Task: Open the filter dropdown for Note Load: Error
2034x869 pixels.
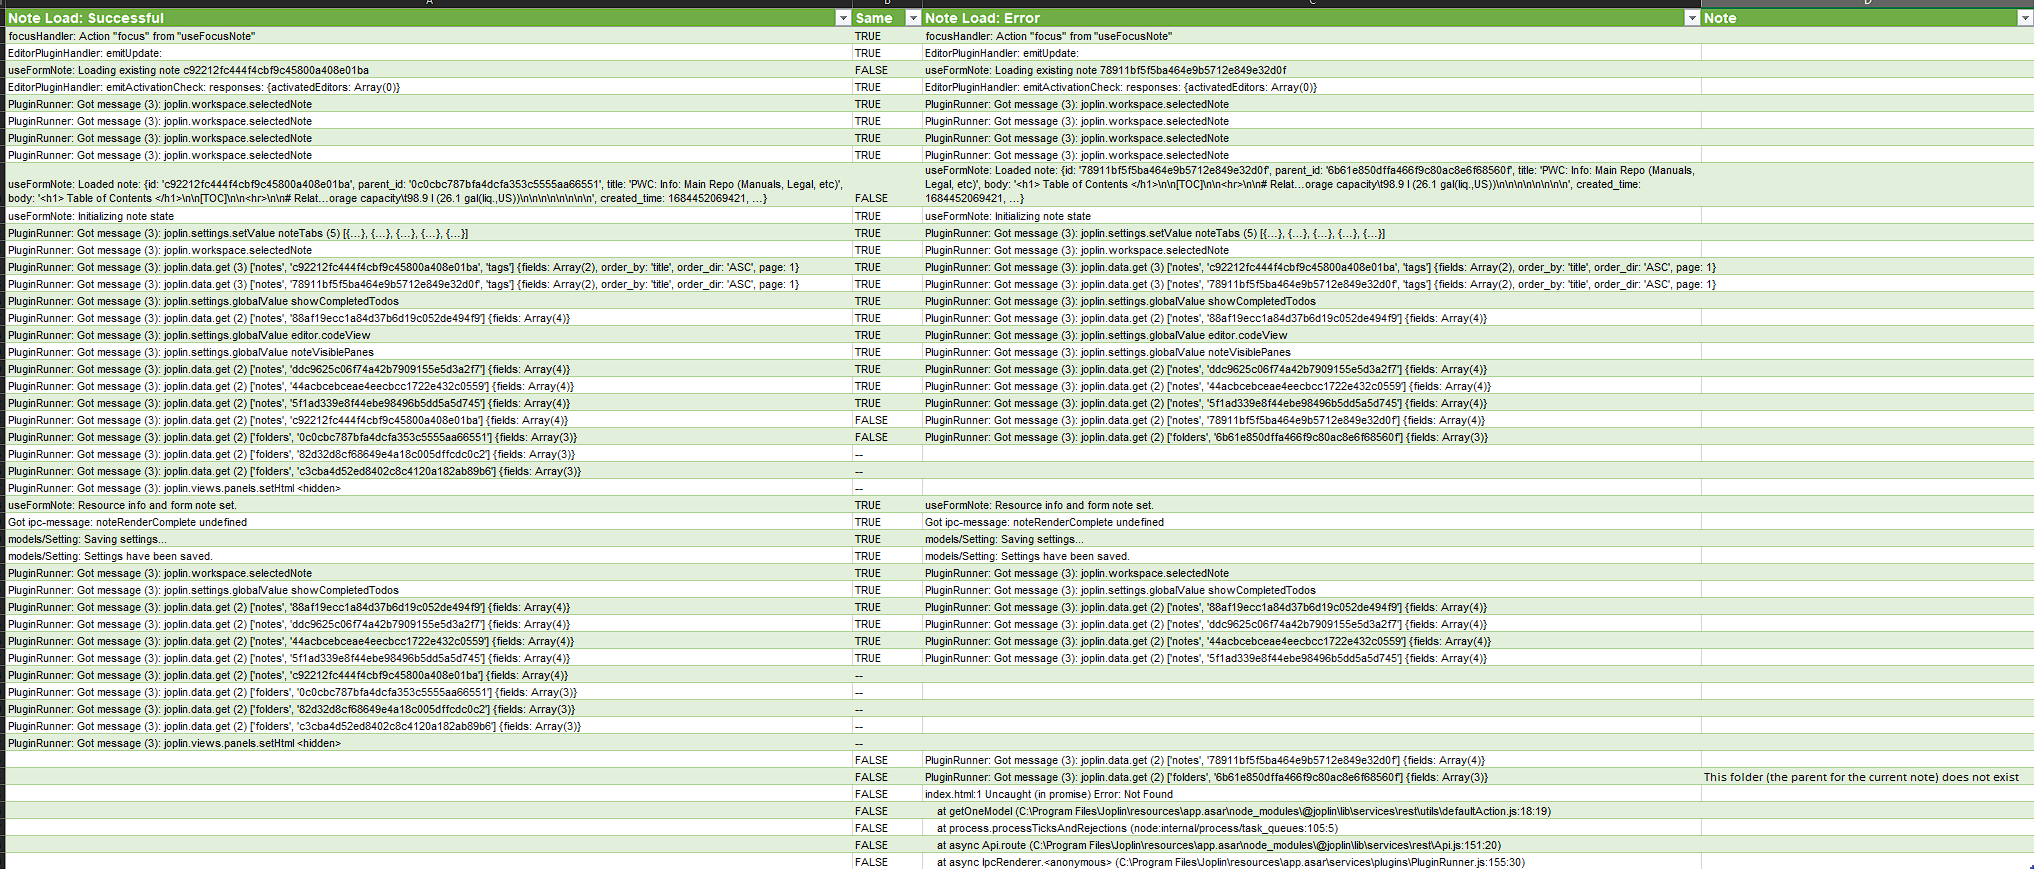Action: click(x=1691, y=18)
